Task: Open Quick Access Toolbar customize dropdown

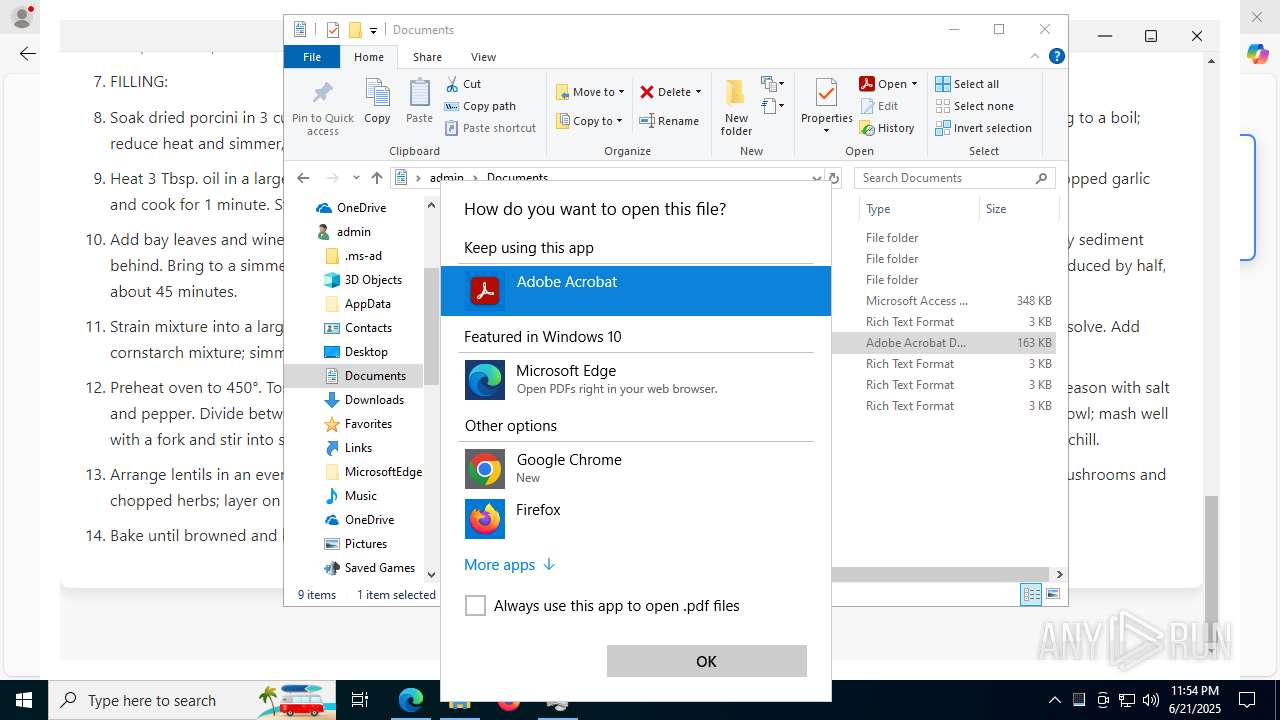Action: (373, 30)
